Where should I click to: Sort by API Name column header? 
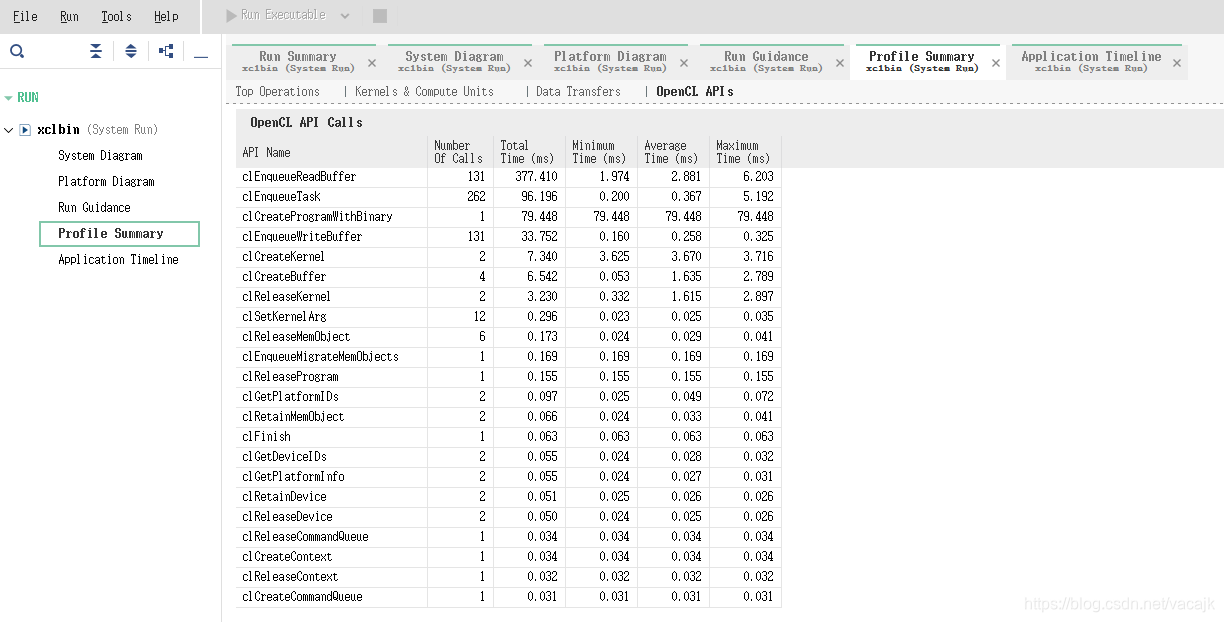pyautogui.click(x=331, y=152)
